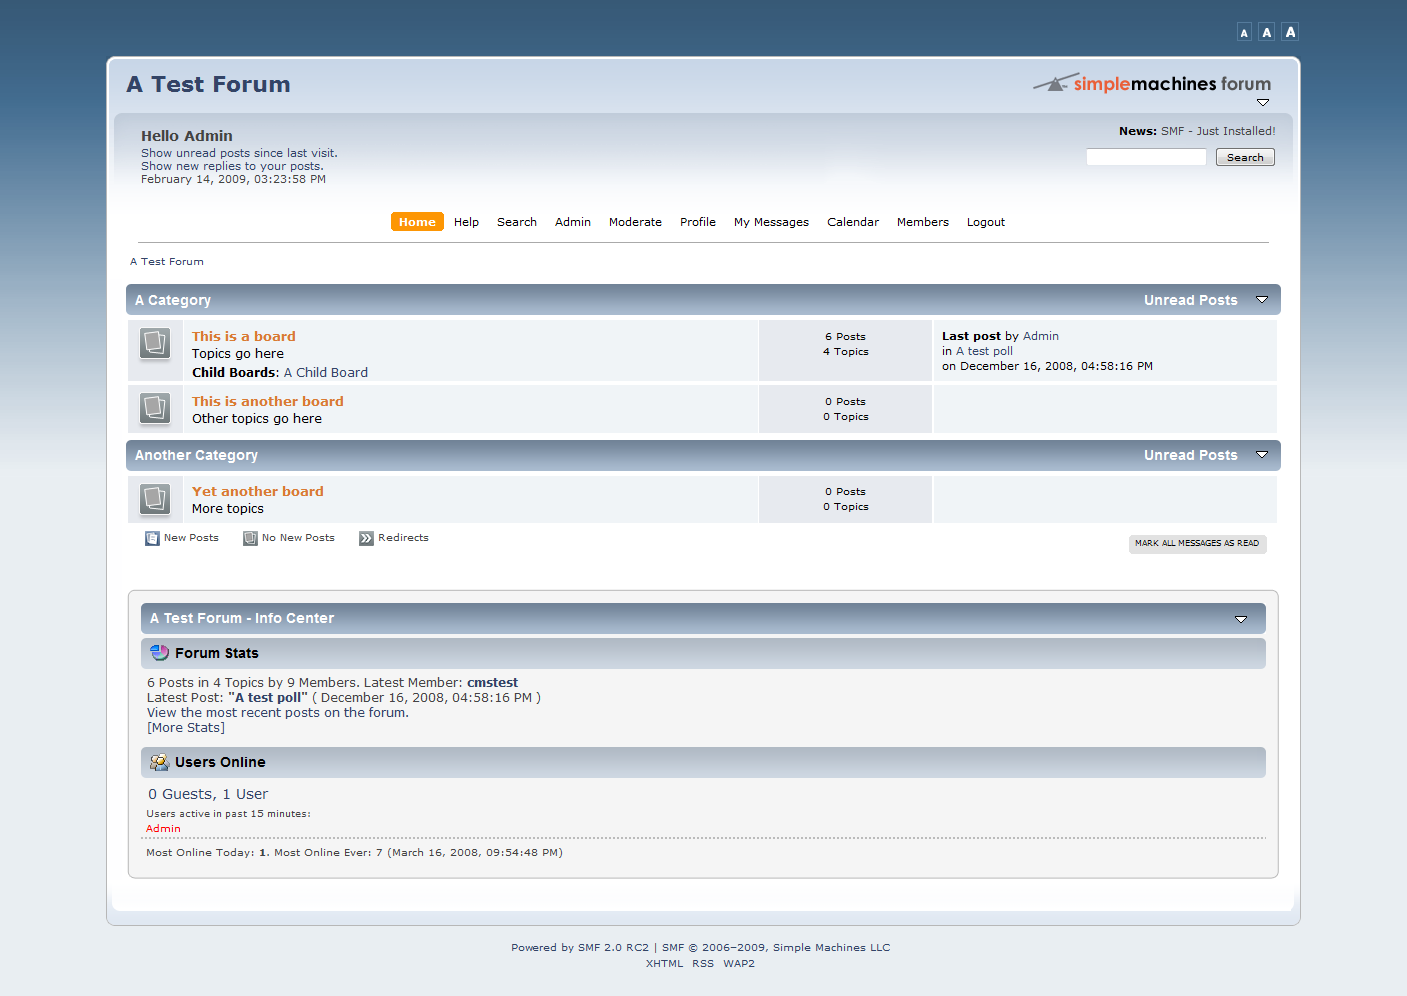Click the board icon beside This is a board

[155, 342]
